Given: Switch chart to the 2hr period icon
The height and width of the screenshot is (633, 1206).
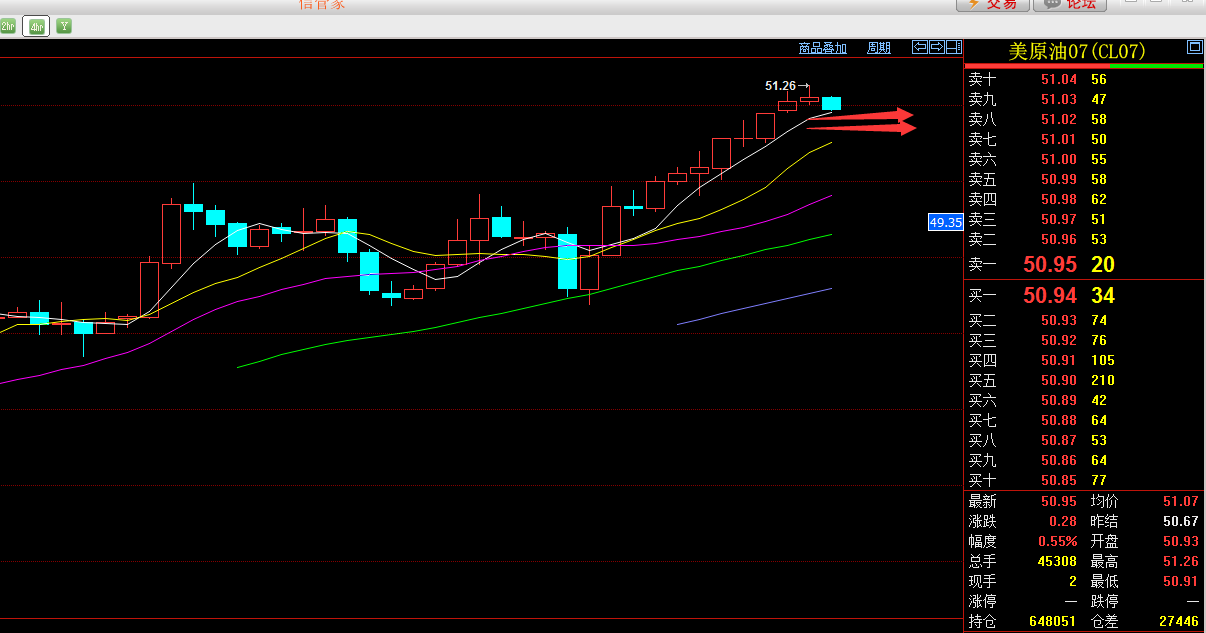Looking at the screenshot, I should 7,26.
